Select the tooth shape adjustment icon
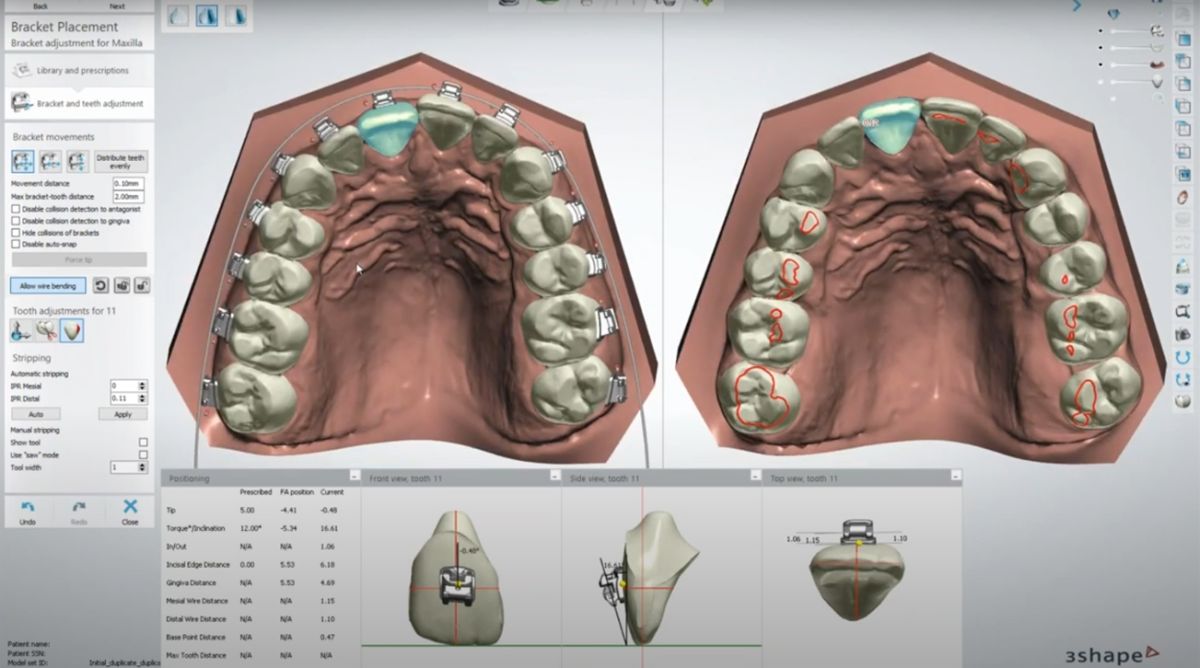This screenshot has width=1200, height=668. pyautogui.click(x=71, y=331)
